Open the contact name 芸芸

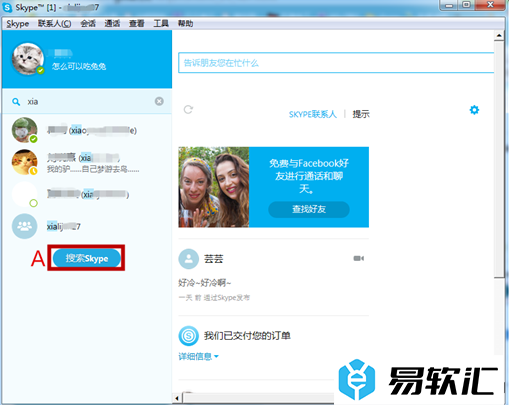pyautogui.click(x=214, y=259)
